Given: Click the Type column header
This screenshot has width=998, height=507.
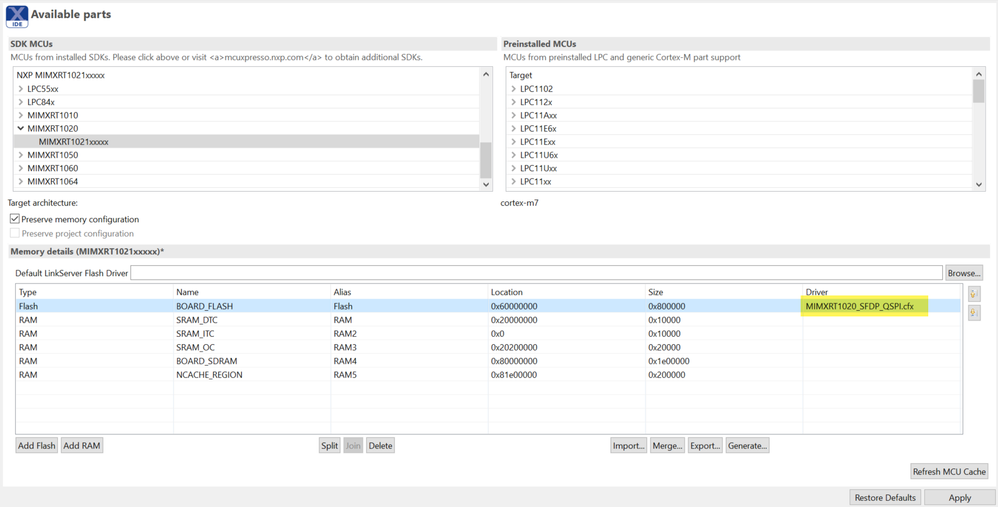Looking at the screenshot, I should (x=94, y=292).
